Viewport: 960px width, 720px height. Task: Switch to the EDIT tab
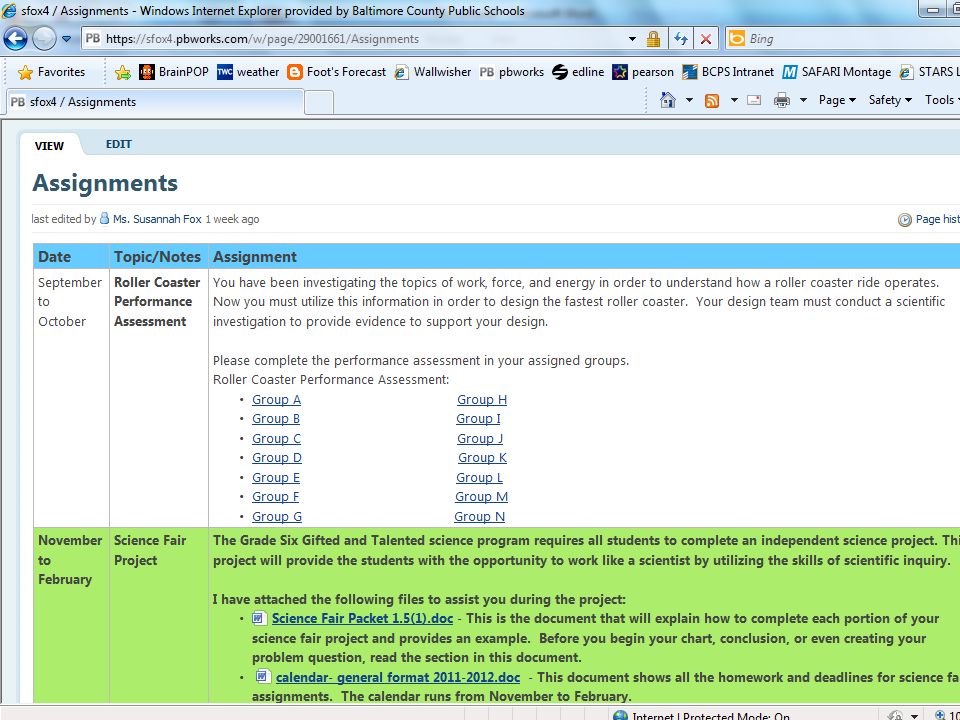coord(119,144)
